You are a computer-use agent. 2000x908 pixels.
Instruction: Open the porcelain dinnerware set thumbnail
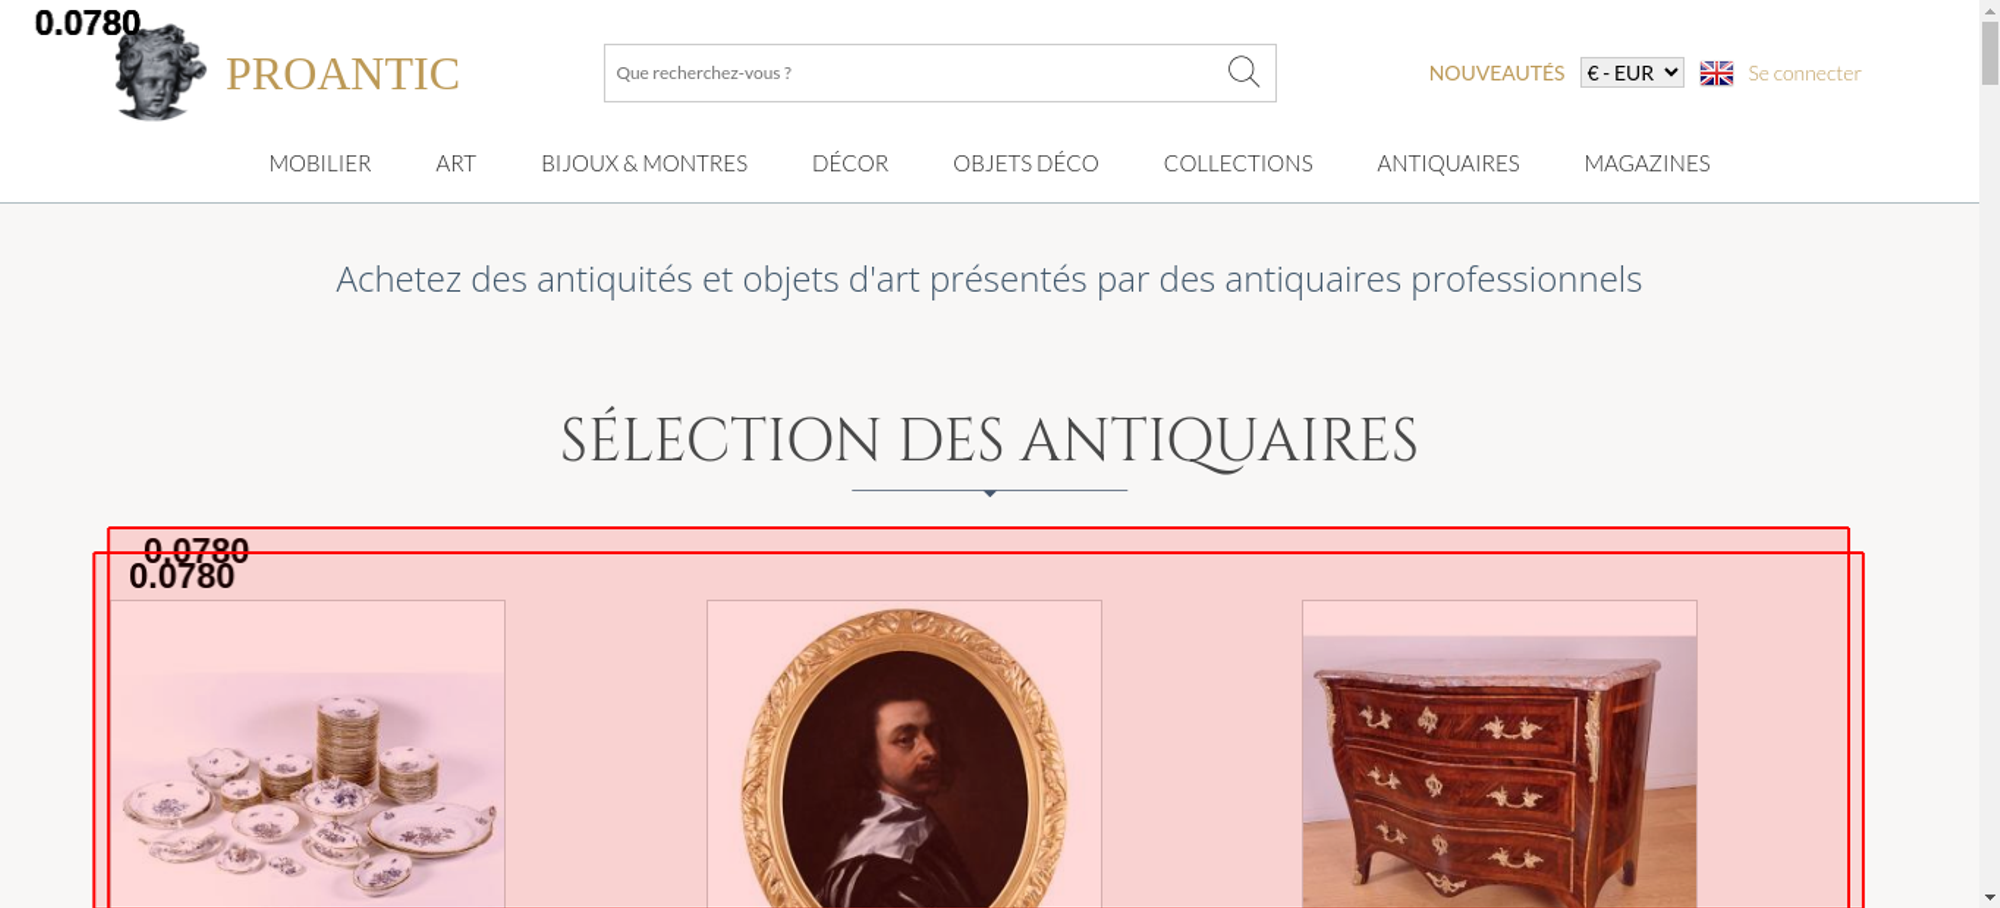click(x=308, y=754)
